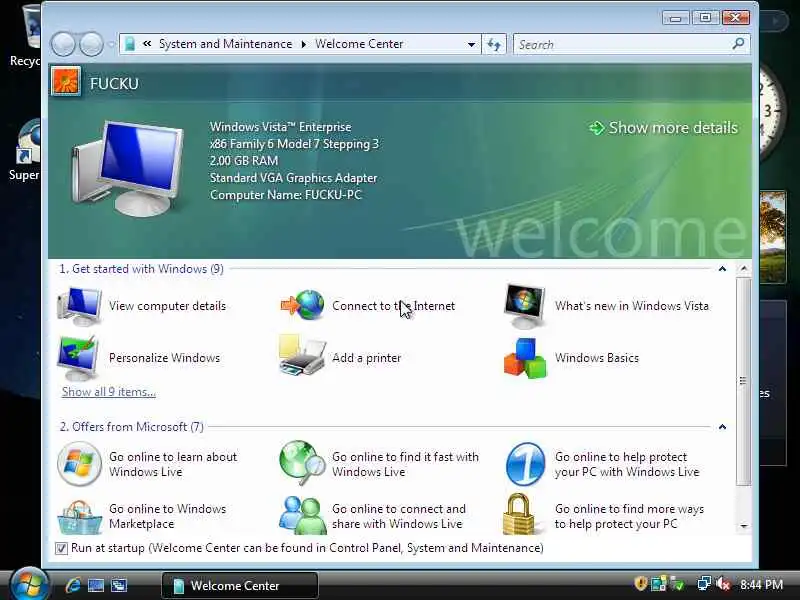
Task: Launch Internet Explorer from Quick Launch
Action: 73,585
